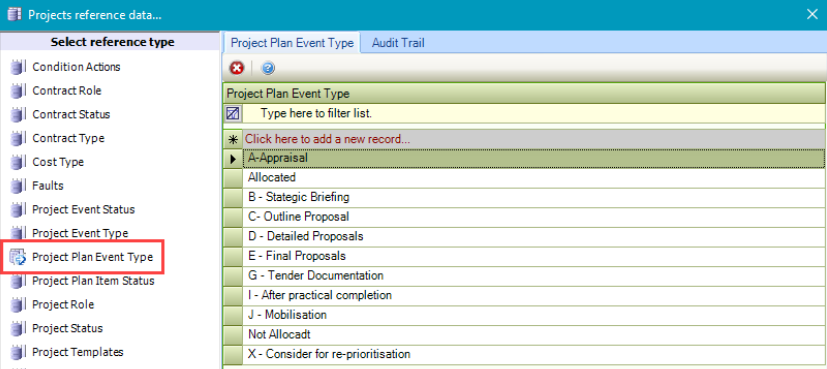Screen dimensions: 827x369
Task: Select the Project Plan Event Type icon
Action: tap(18, 257)
